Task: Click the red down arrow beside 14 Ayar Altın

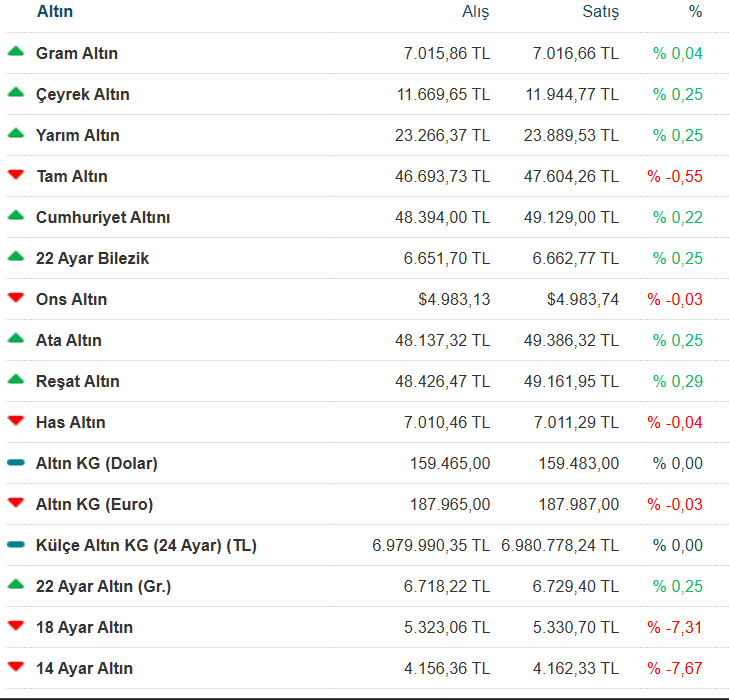Action: click(x=15, y=667)
